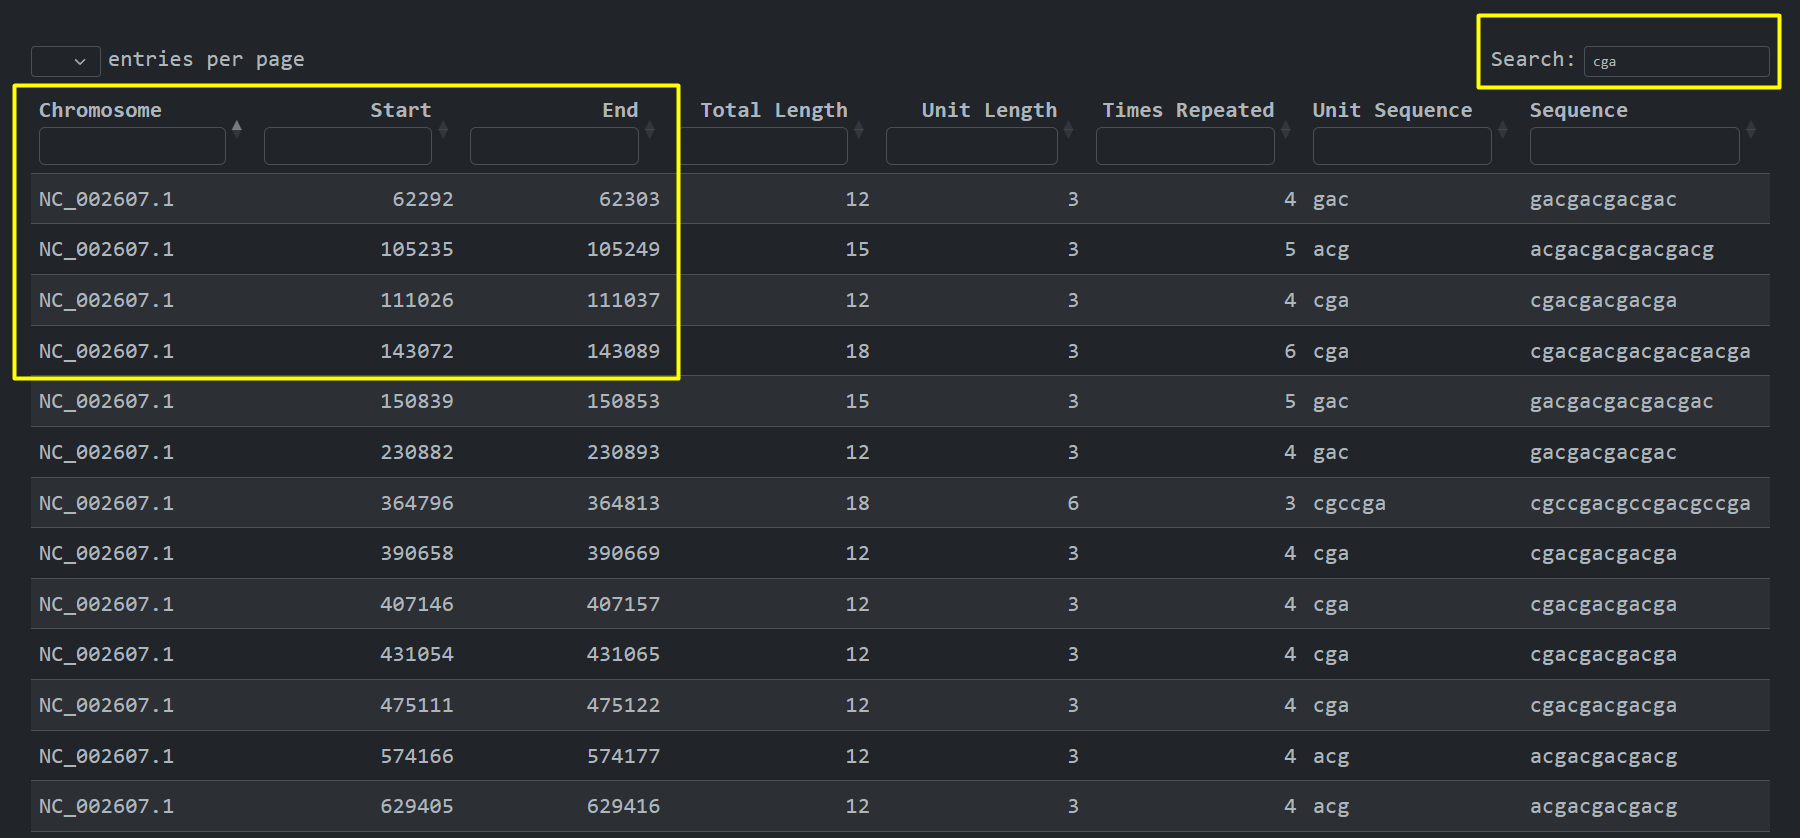The width and height of the screenshot is (1800, 838).
Task: Focus the Search box containing cga
Action: tap(1676, 61)
